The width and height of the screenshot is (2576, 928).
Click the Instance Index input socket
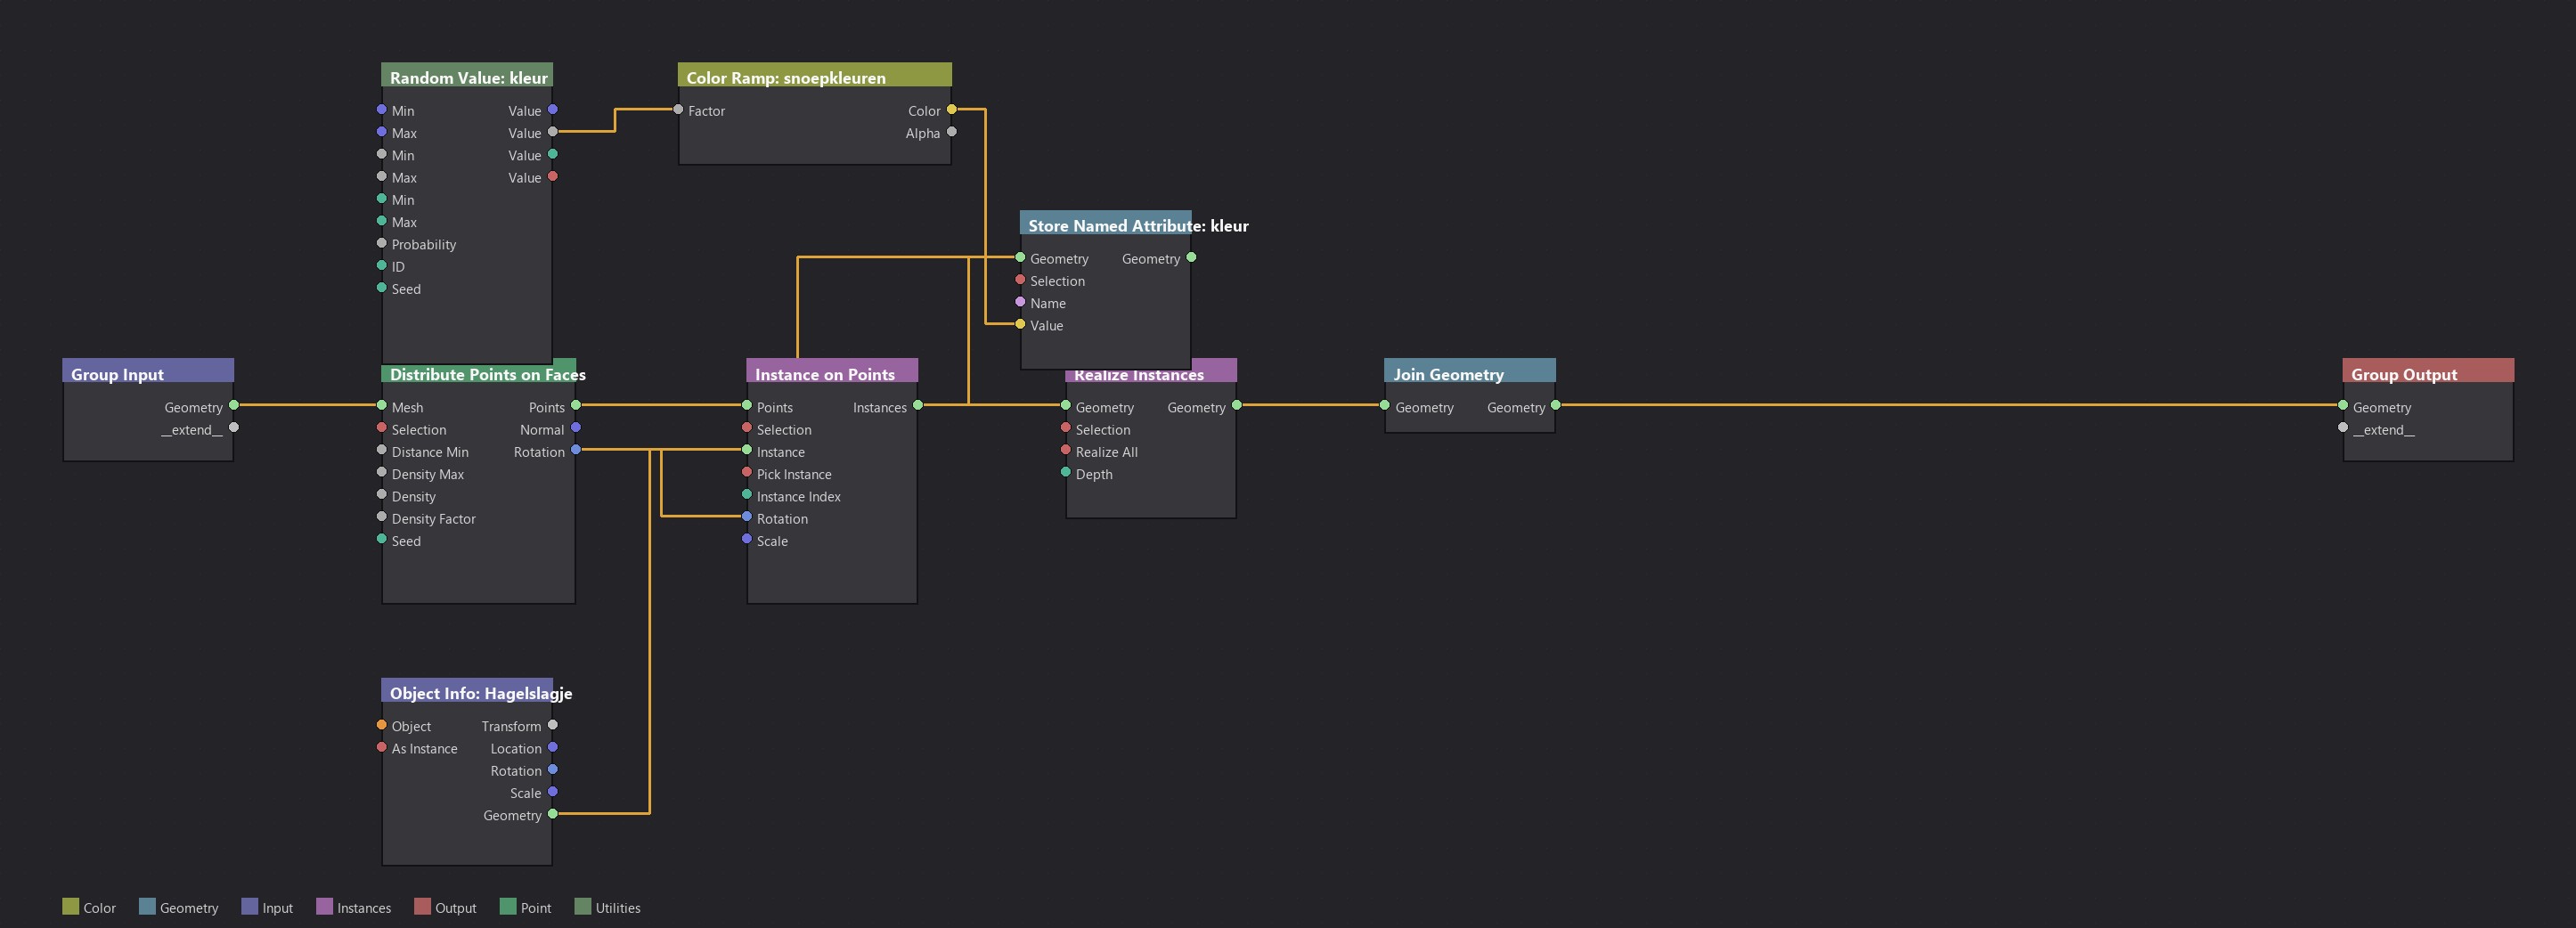[x=746, y=494]
